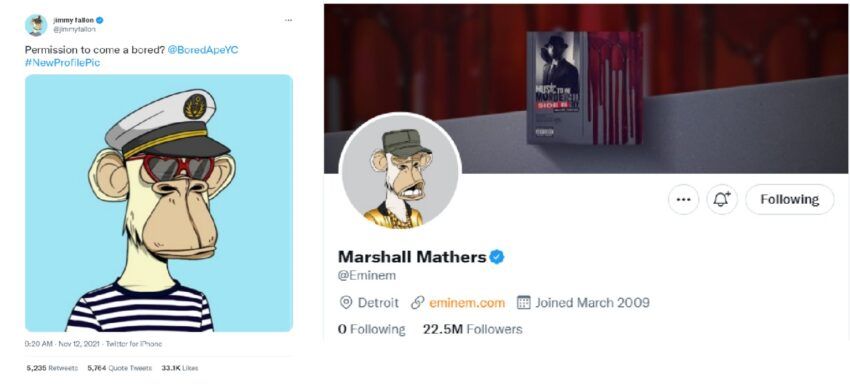Image resolution: width=850 pixels, height=387 pixels.
Task: Turn on notifications with the bell icon
Action: click(722, 199)
